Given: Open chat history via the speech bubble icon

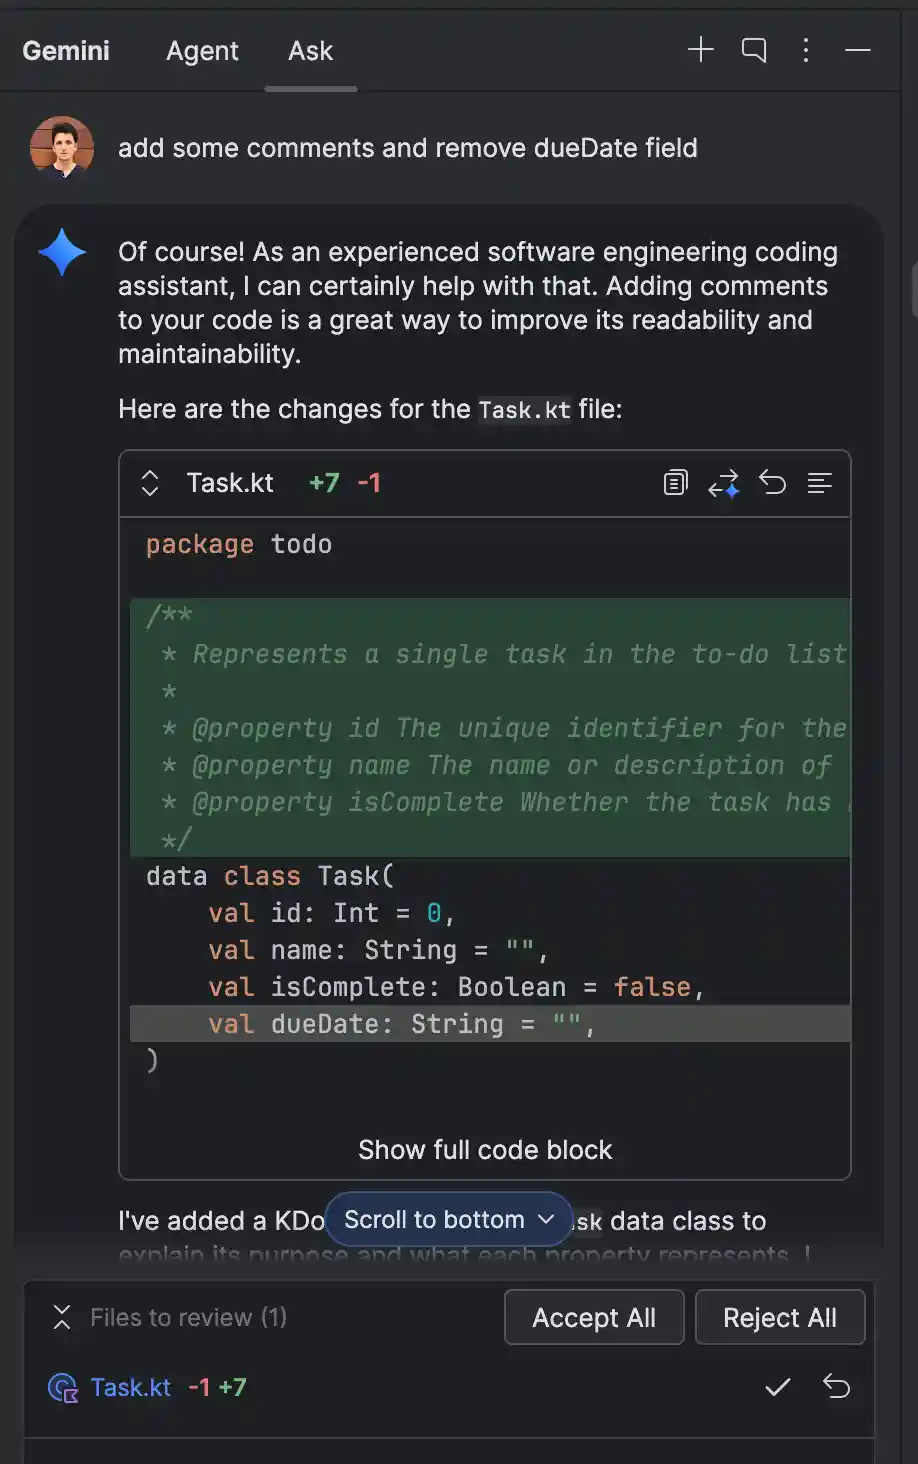Looking at the screenshot, I should tap(754, 49).
